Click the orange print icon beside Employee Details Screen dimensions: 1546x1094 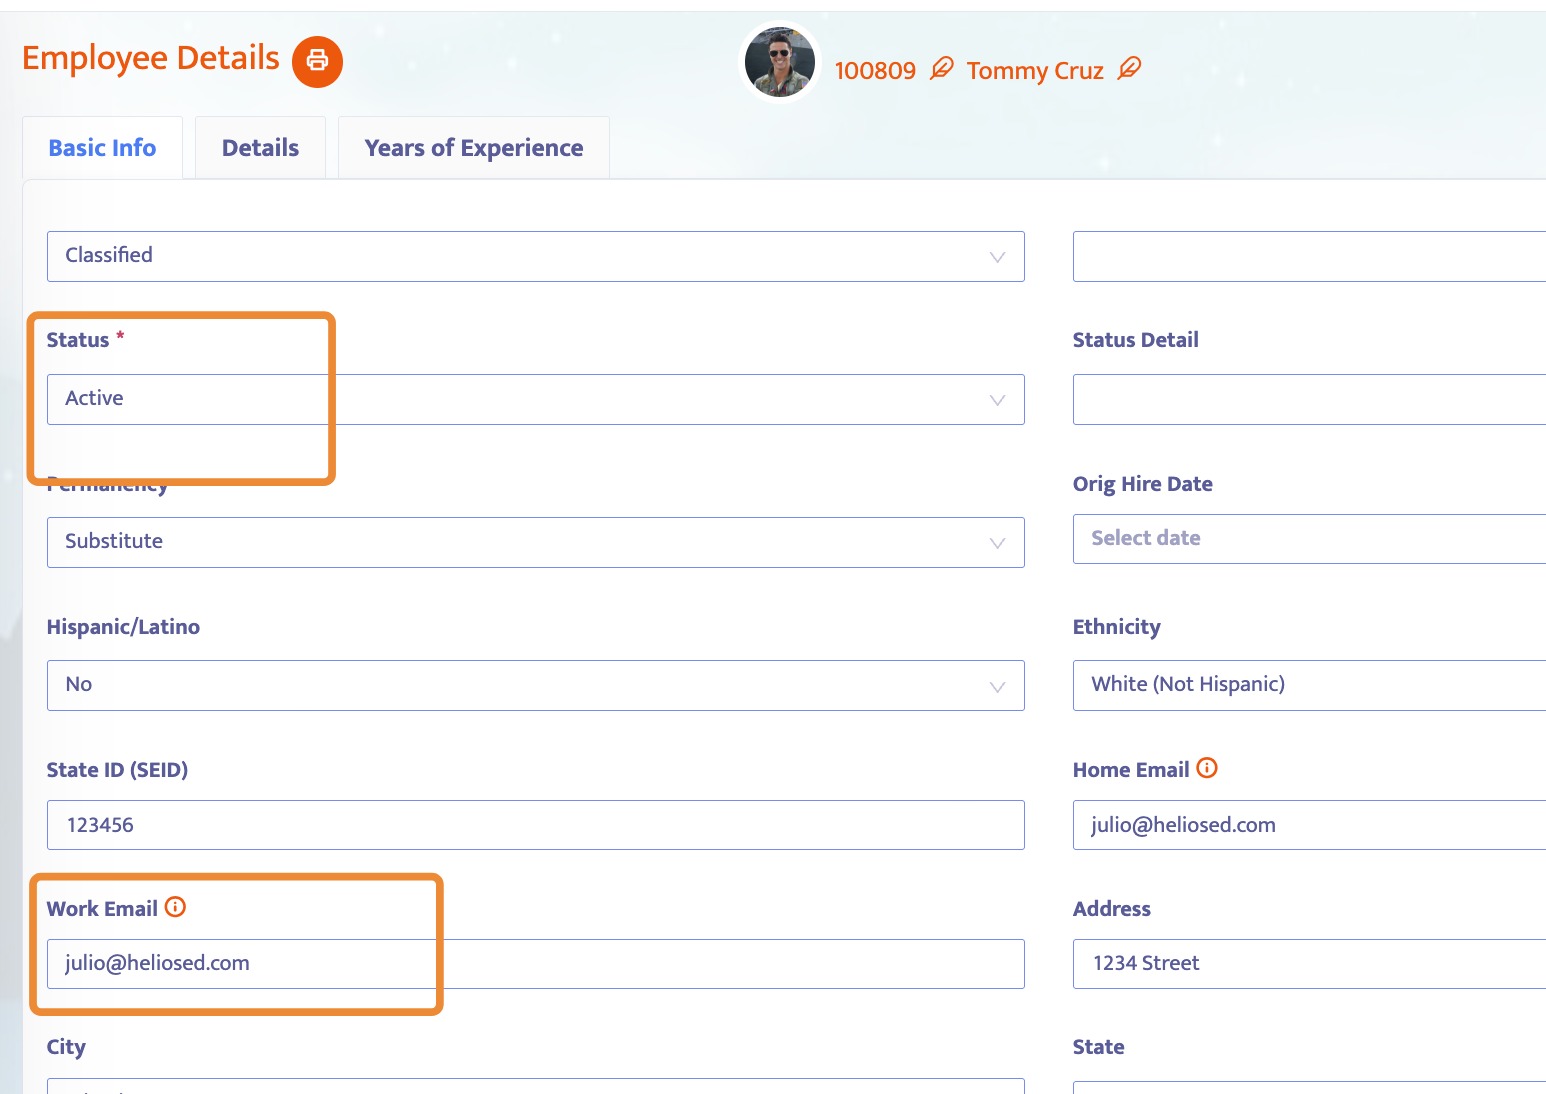pos(317,61)
